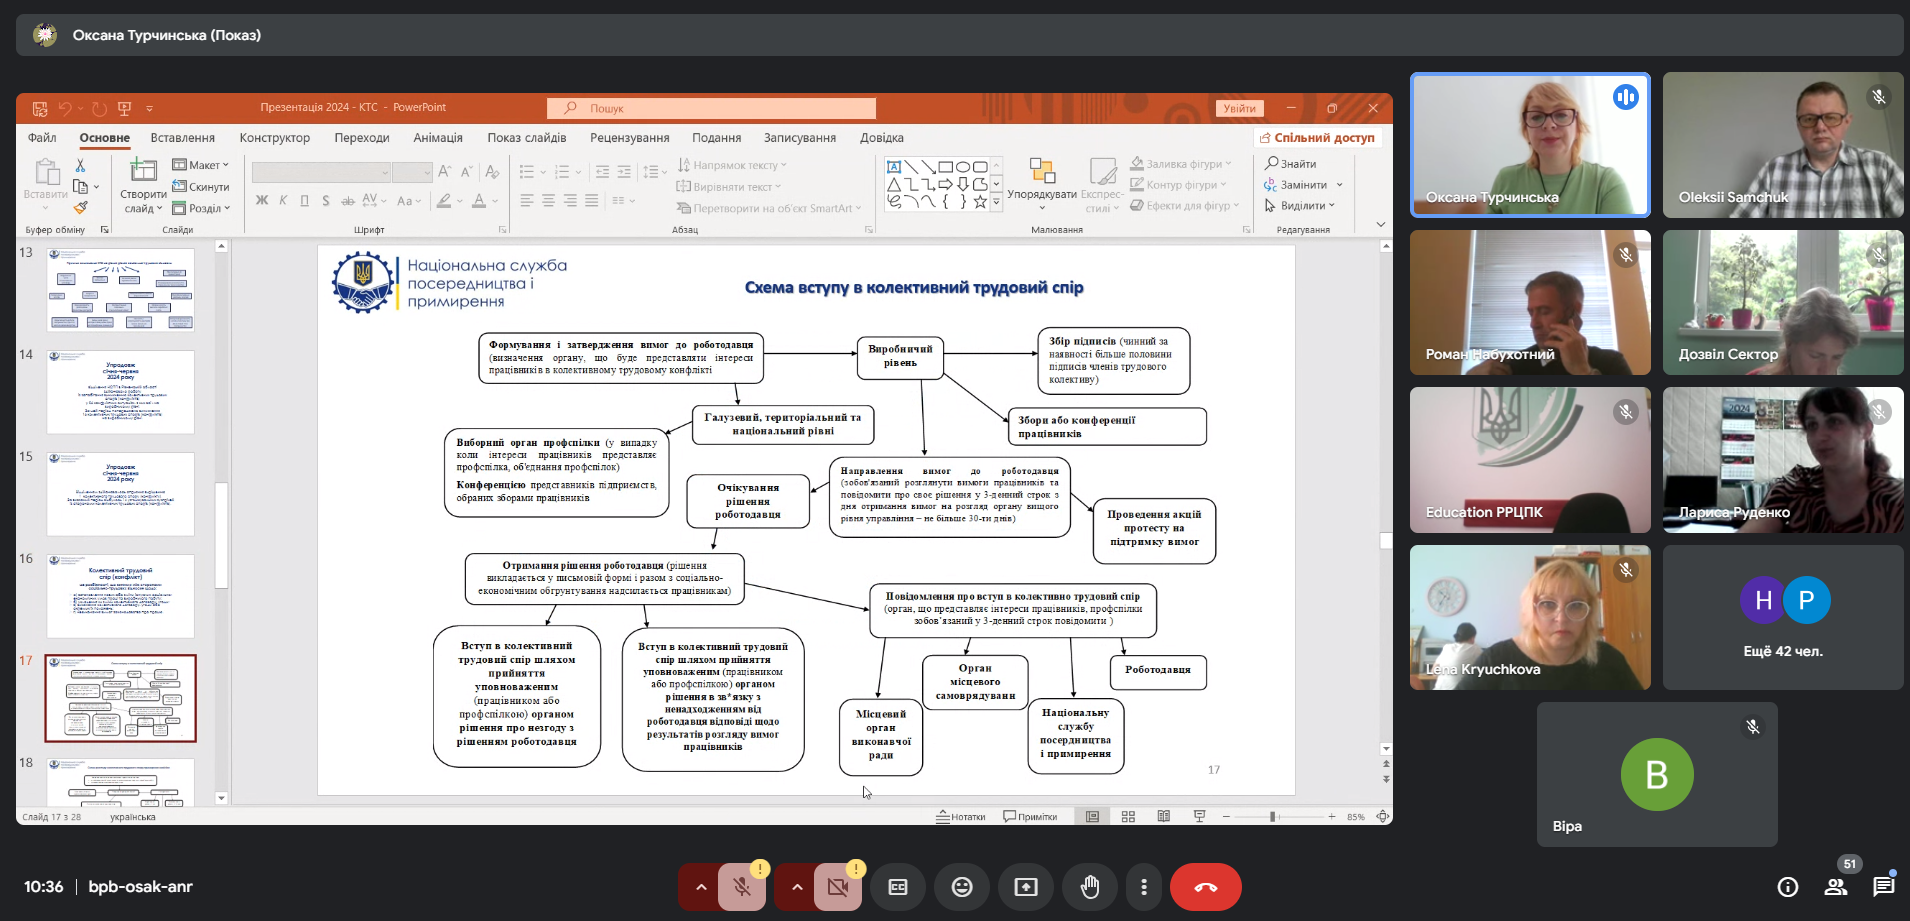Start slideshow from beginning icon in quick access toolbar
Image resolution: width=1910 pixels, height=921 pixels.
coord(125,108)
